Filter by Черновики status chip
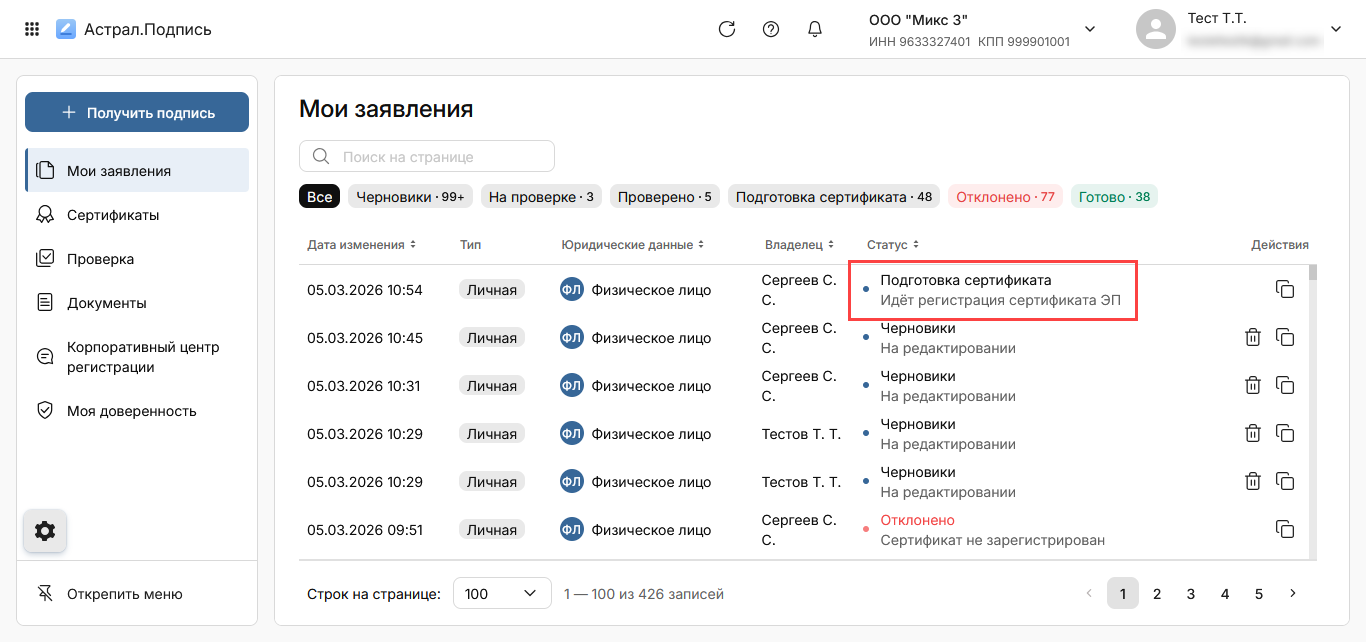The image size is (1366, 642). coord(410,197)
